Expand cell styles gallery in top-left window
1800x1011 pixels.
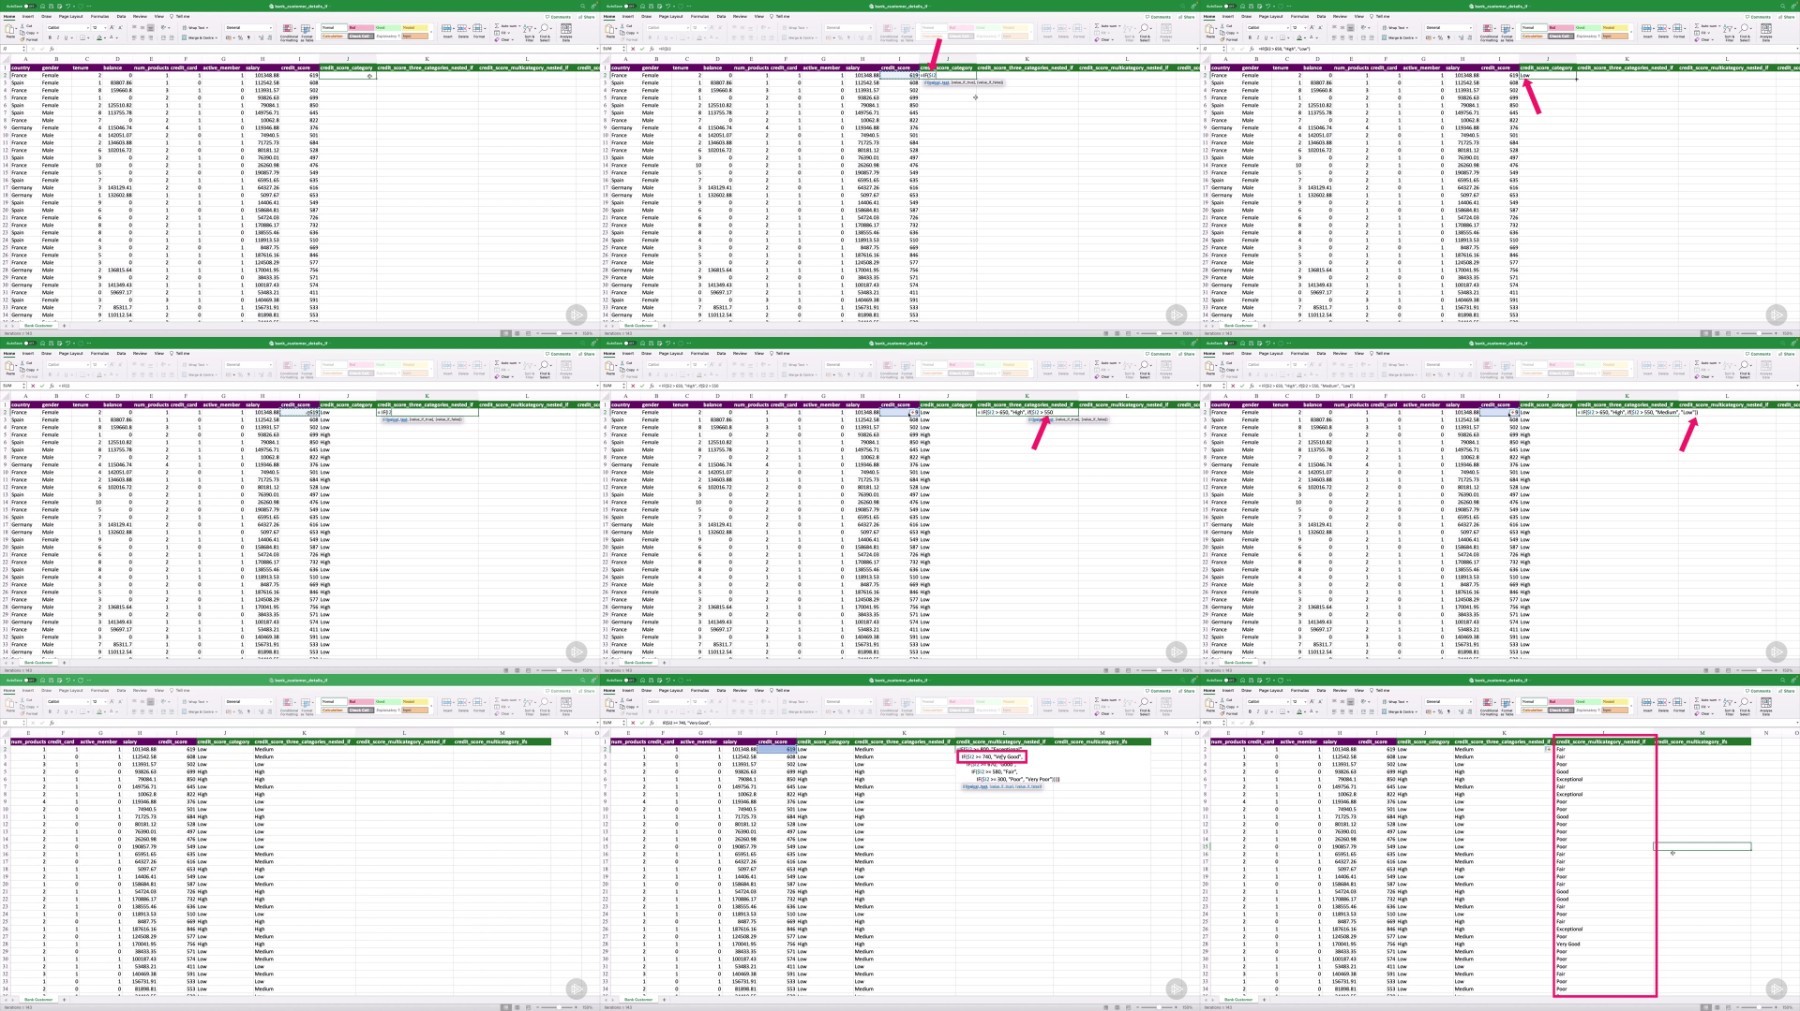[x=431, y=32]
